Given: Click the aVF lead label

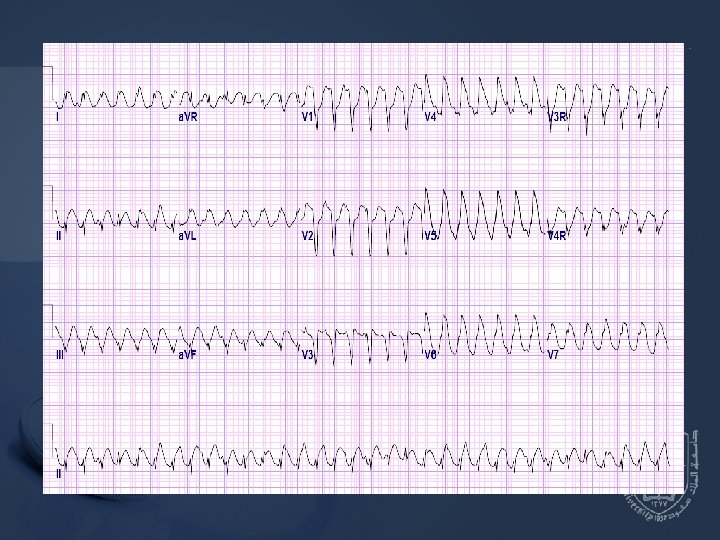Looking at the screenshot, I should (187, 355).
